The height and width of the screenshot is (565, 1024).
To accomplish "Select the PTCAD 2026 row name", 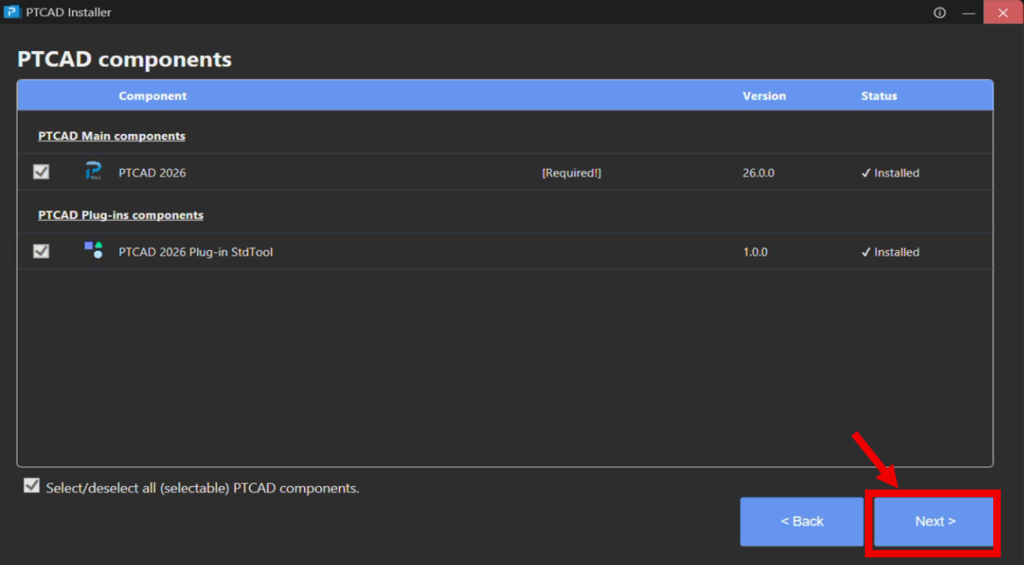I will tap(152, 173).
